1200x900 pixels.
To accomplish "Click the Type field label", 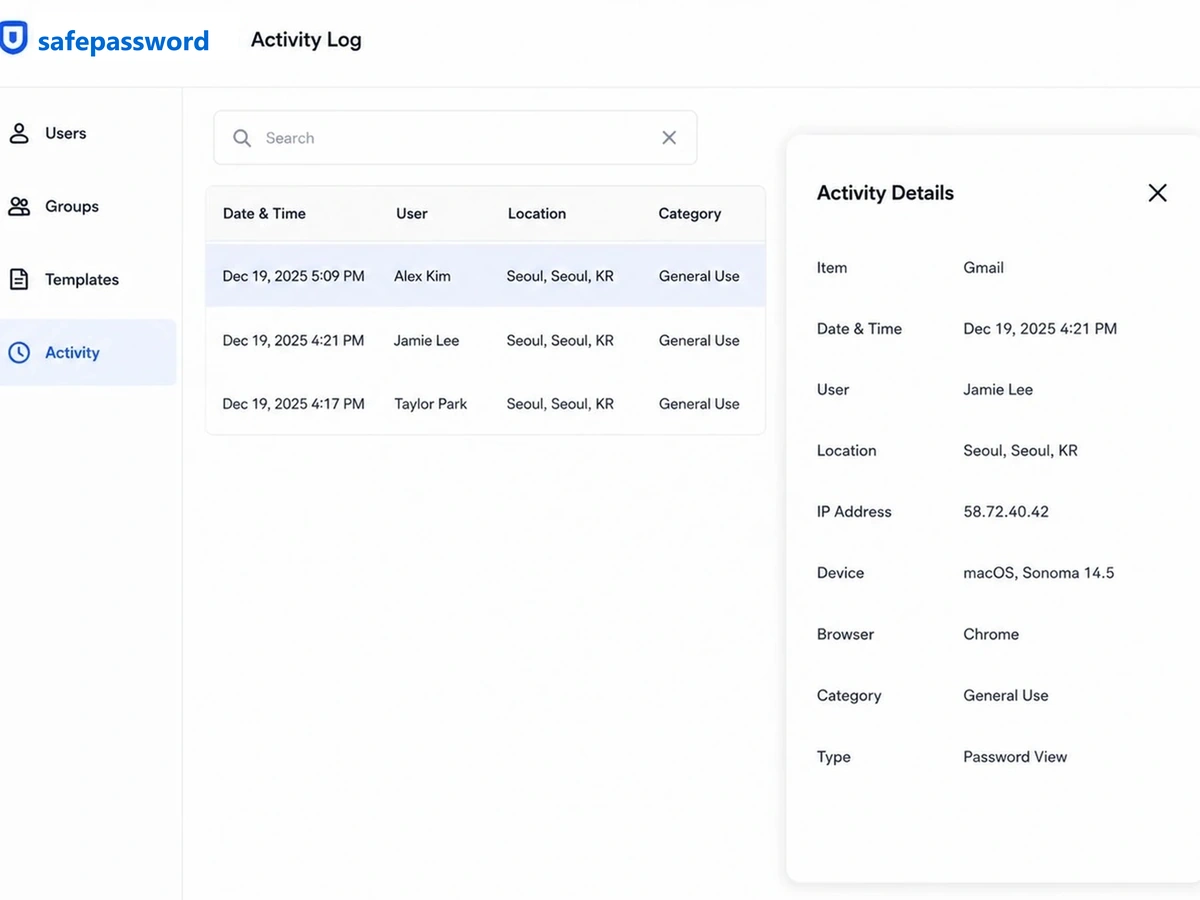I will [834, 757].
